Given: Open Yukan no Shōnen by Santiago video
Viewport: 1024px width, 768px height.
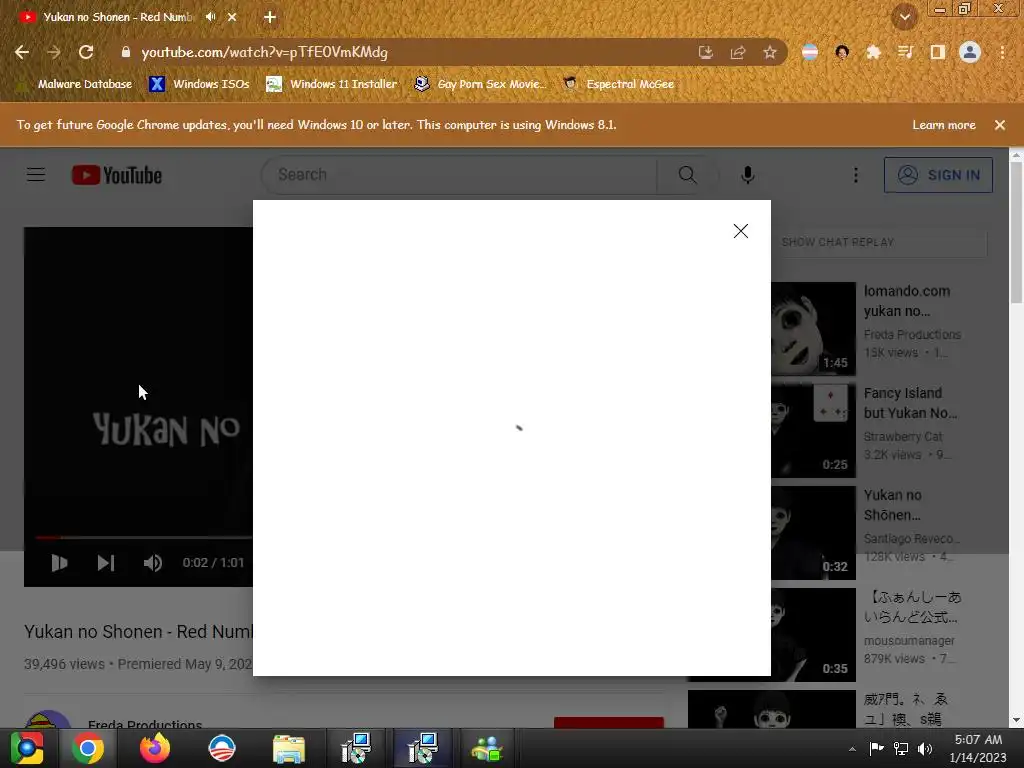Looking at the screenshot, I should click(892, 505).
